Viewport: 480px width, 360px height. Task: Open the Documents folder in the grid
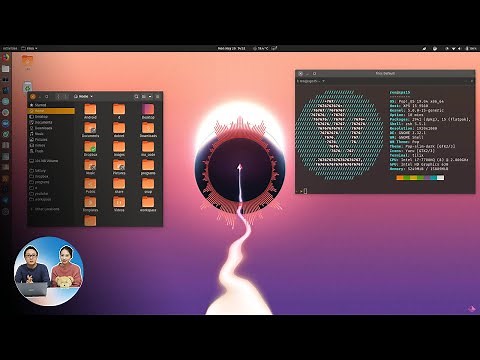coord(90,130)
